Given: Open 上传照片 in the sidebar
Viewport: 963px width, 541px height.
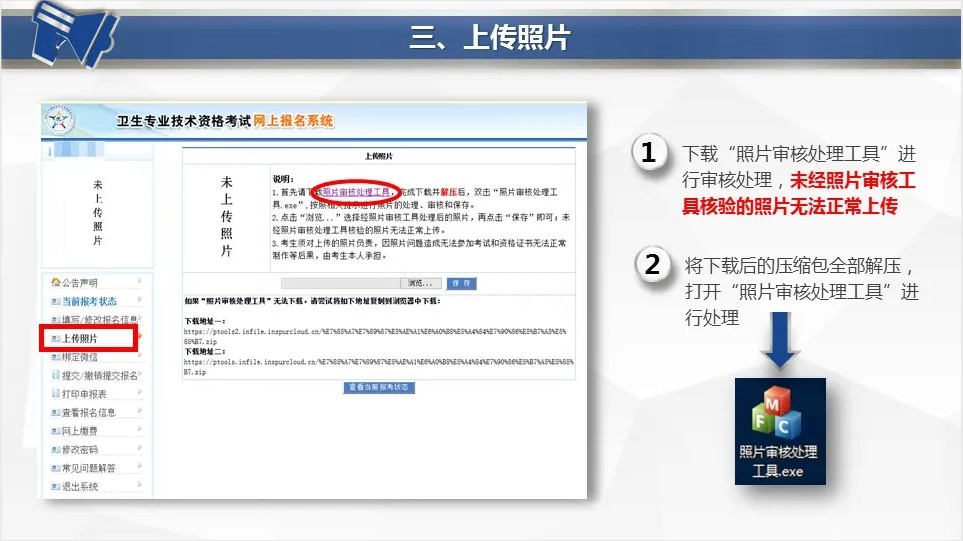Looking at the screenshot, I should tap(86, 339).
